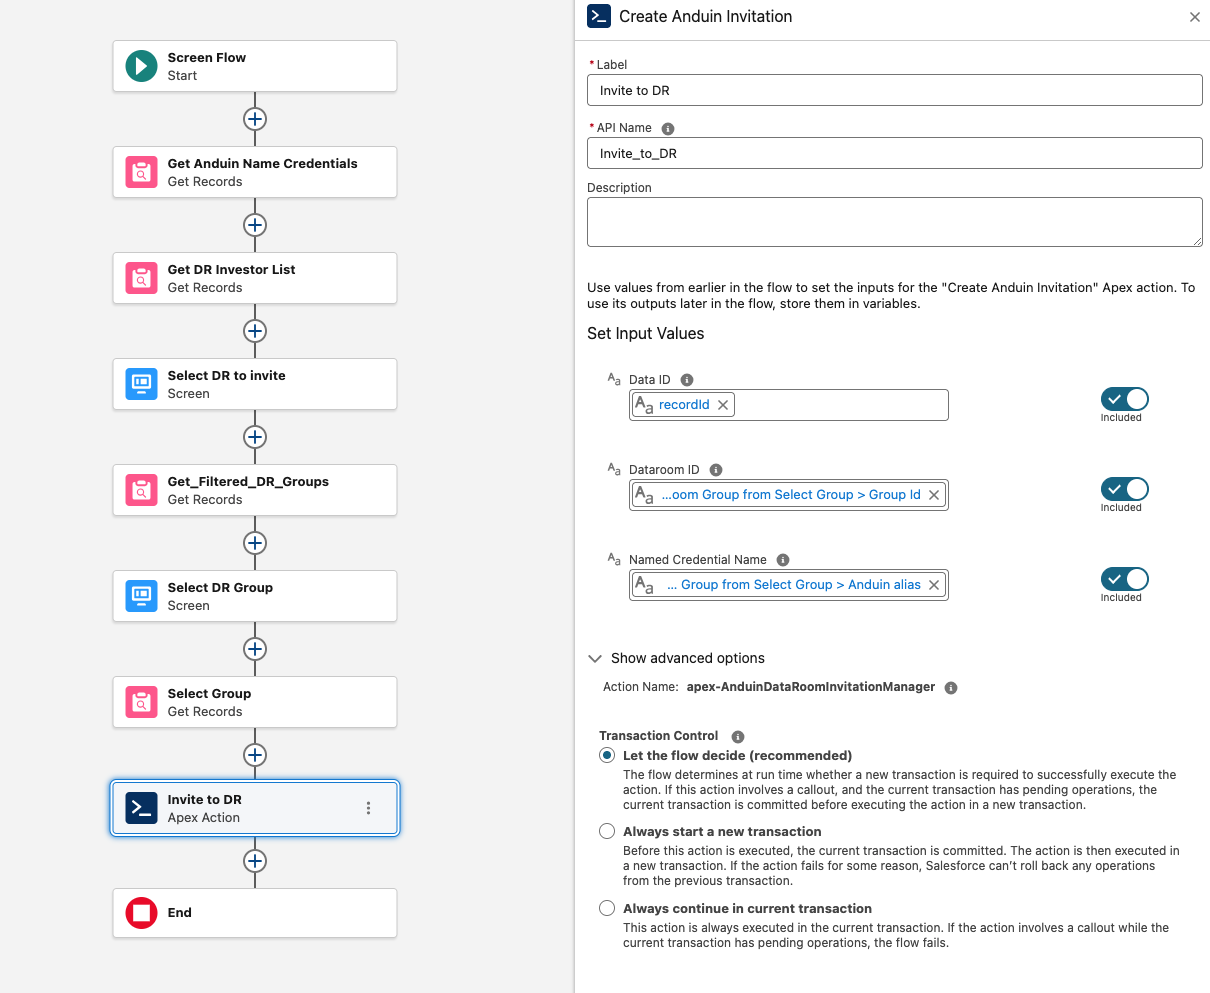Click the apex-AnduinDataRoomInvitationManager action name
The height and width of the screenshot is (993, 1210).
(x=811, y=687)
